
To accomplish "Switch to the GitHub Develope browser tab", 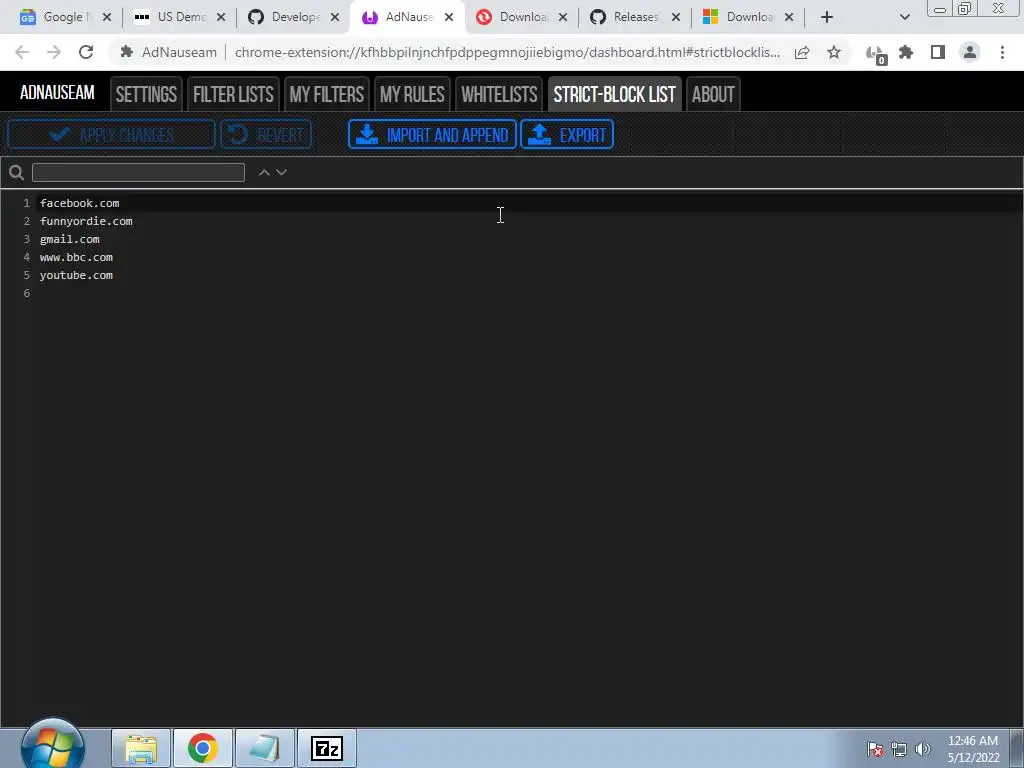I will tap(293, 17).
